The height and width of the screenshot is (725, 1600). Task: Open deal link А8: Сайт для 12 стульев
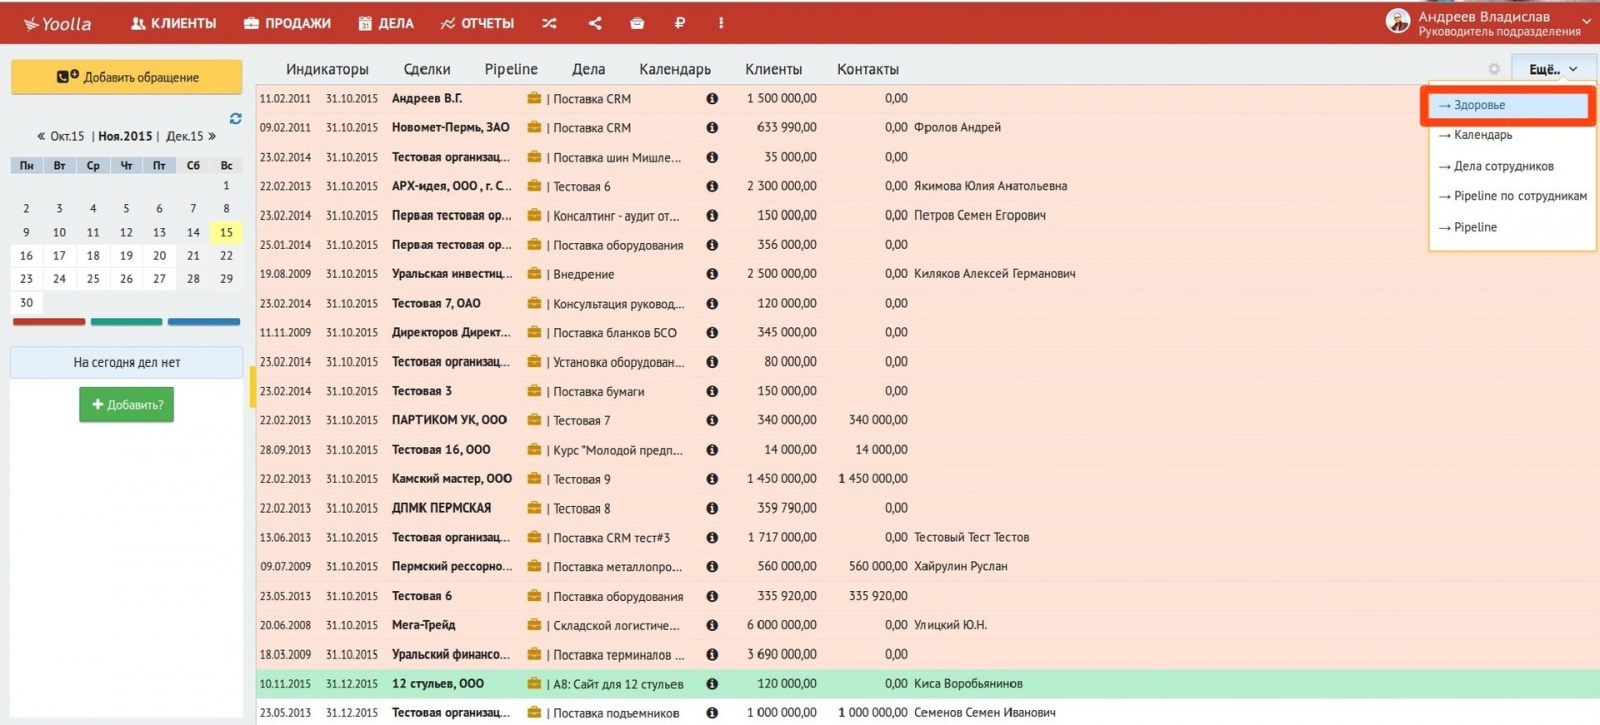click(618, 684)
